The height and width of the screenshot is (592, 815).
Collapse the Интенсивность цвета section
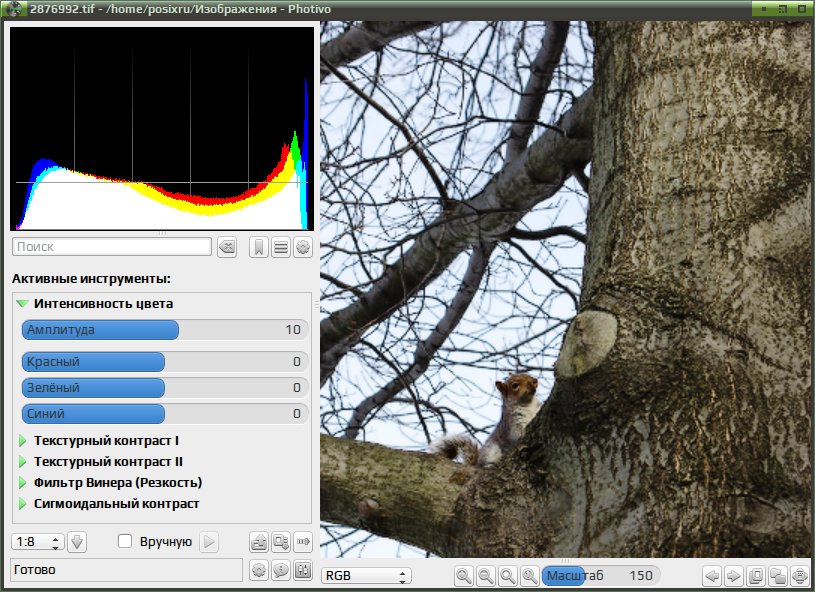(x=22, y=304)
